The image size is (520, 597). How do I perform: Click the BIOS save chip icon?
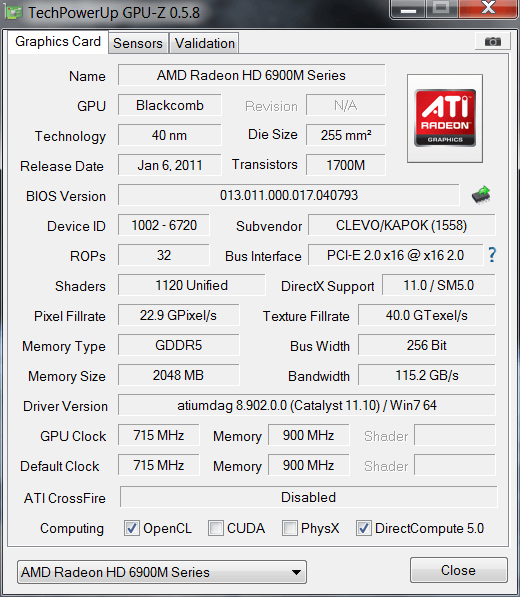[481, 195]
